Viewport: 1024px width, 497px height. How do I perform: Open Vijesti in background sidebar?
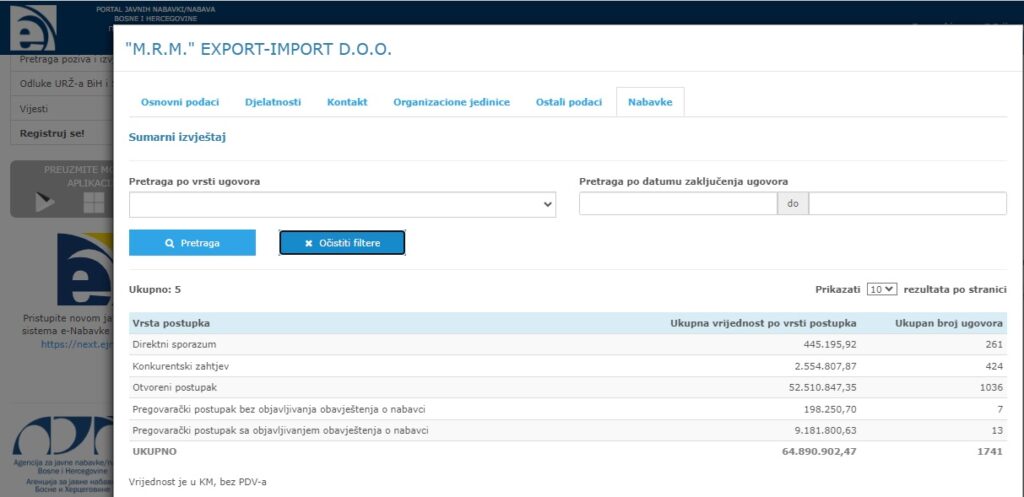[x=34, y=109]
